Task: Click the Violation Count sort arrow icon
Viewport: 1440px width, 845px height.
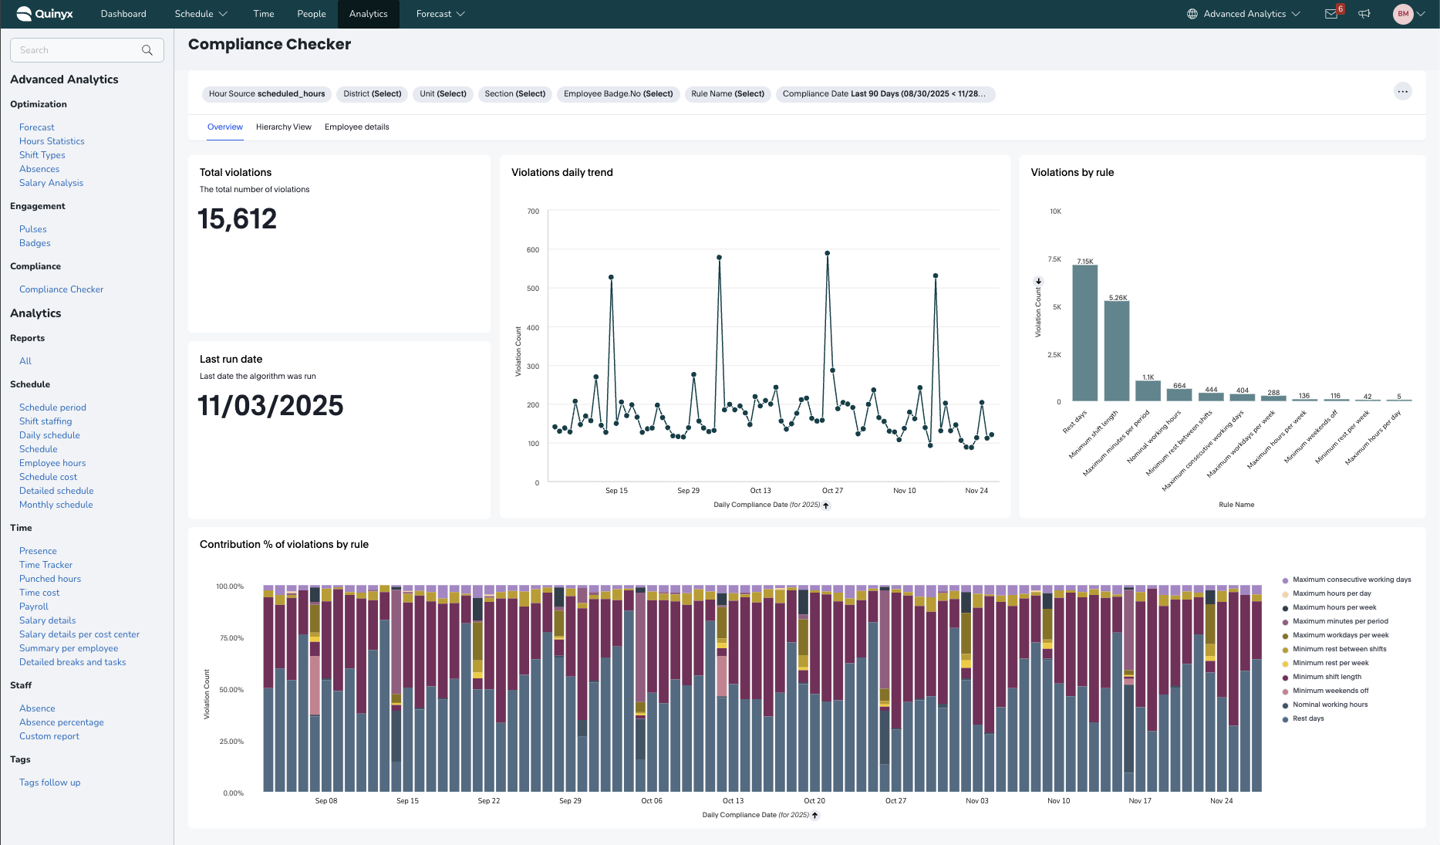Action: pos(1038,282)
